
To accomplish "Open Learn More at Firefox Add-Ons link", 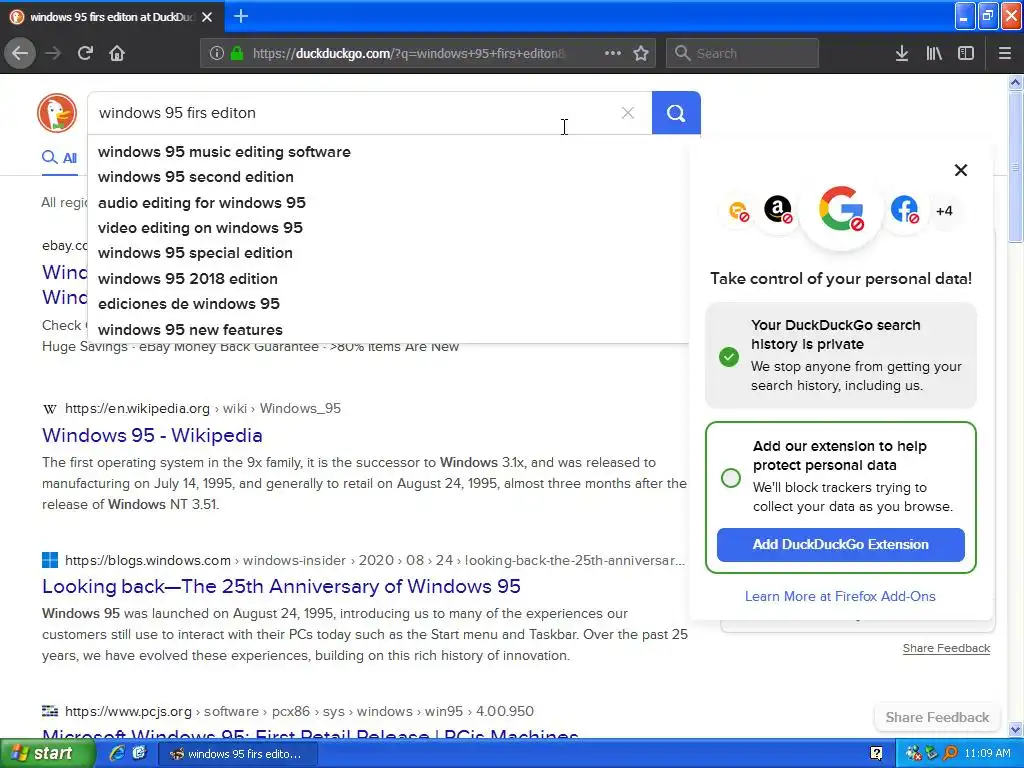I will pyautogui.click(x=840, y=596).
